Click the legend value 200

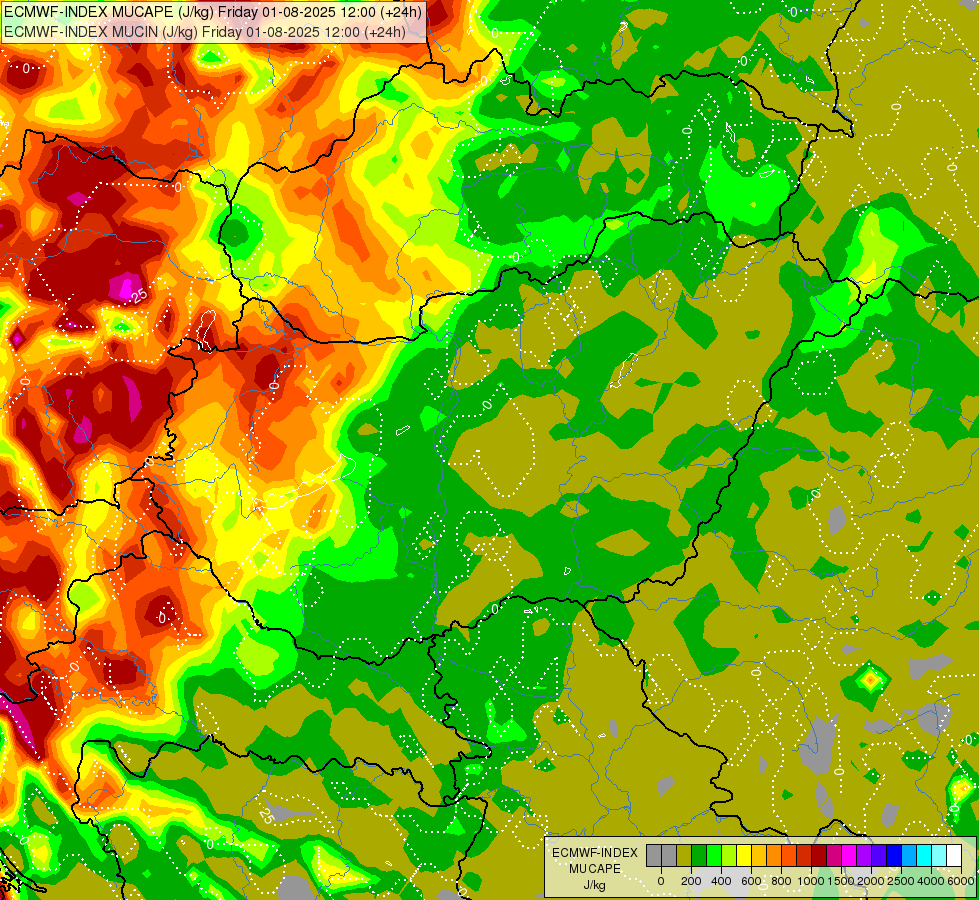(691, 881)
